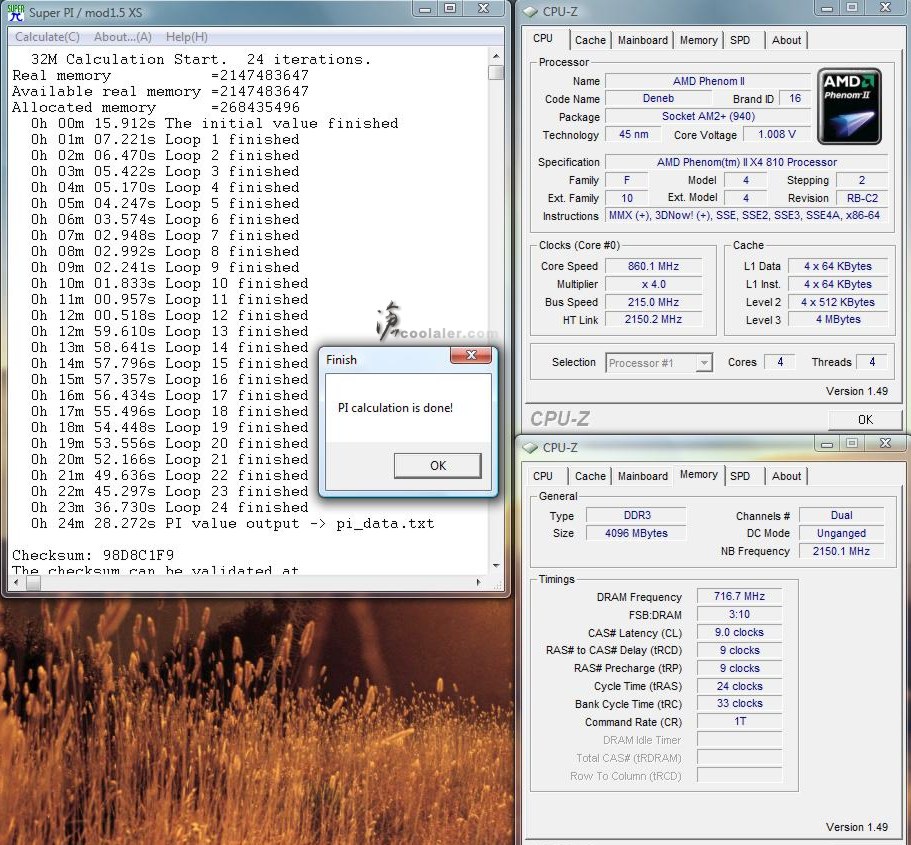Viewport: 911px width, 845px height.
Task: Click the DC Mode value Unganged
Action: point(841,534)
